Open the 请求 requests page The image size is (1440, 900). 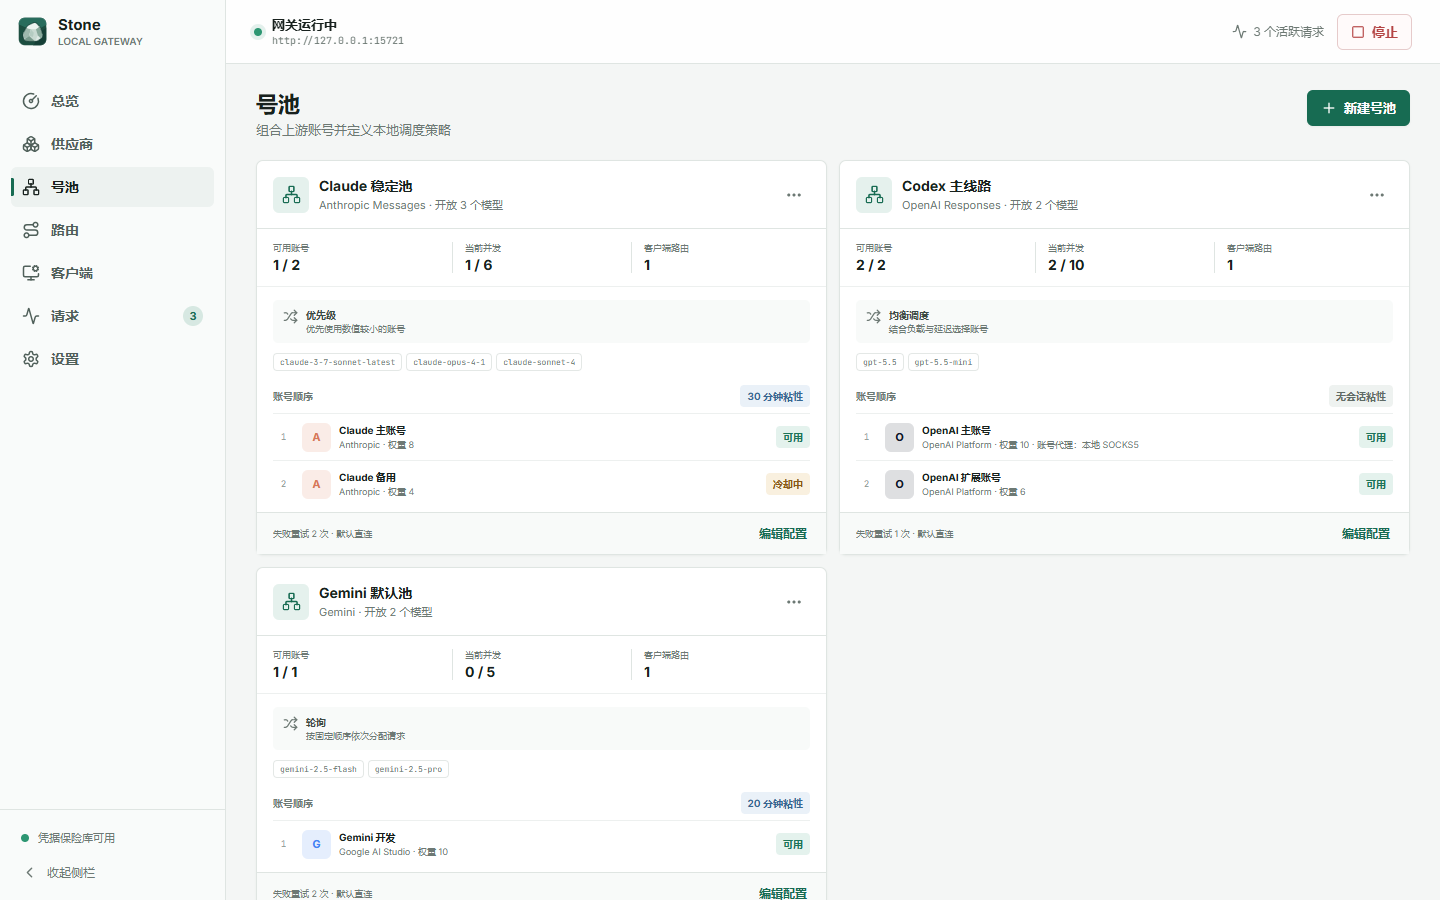click(x=112, y=316)
